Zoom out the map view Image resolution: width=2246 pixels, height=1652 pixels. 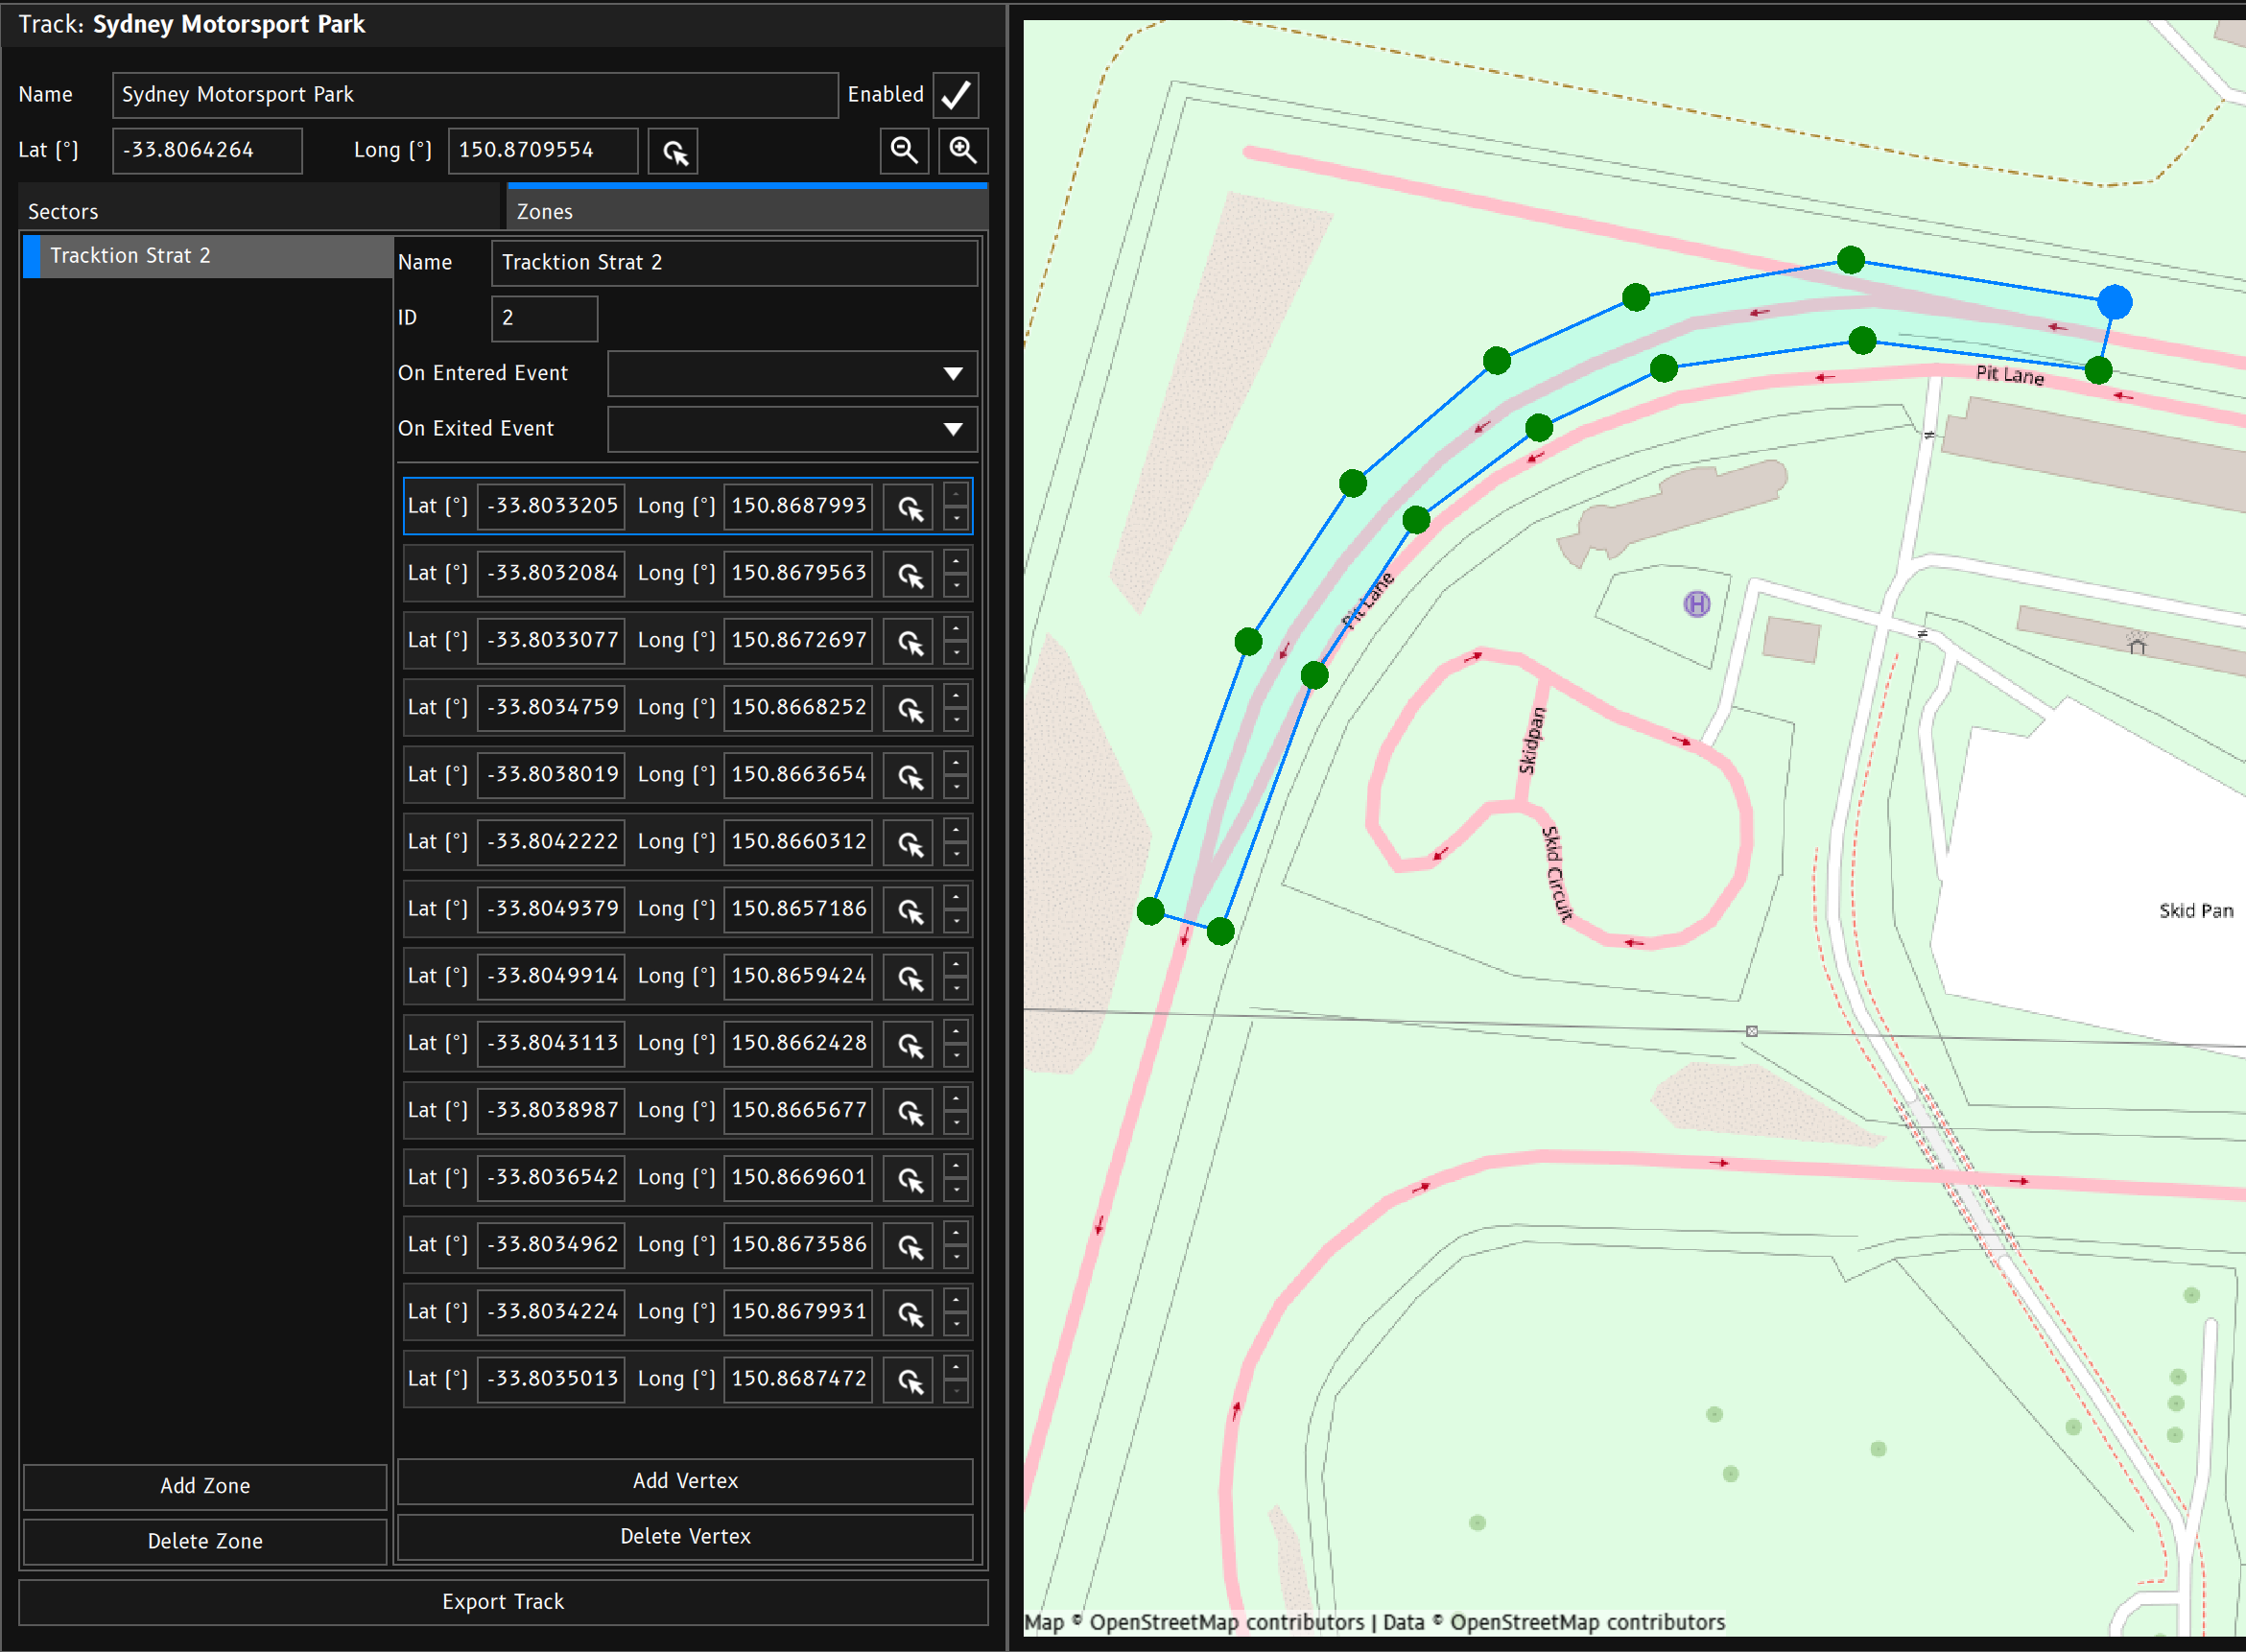pyautogui.click(x=905, y=151)
